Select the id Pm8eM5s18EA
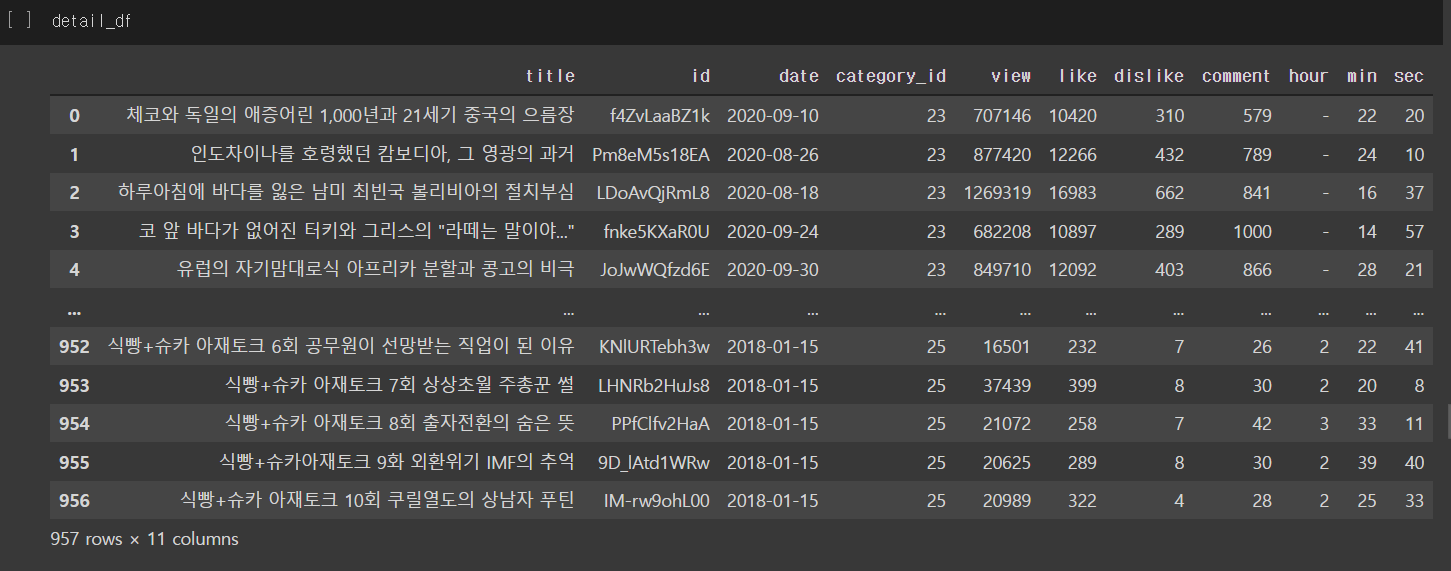The image size is (1451, 571). [651, 154]
